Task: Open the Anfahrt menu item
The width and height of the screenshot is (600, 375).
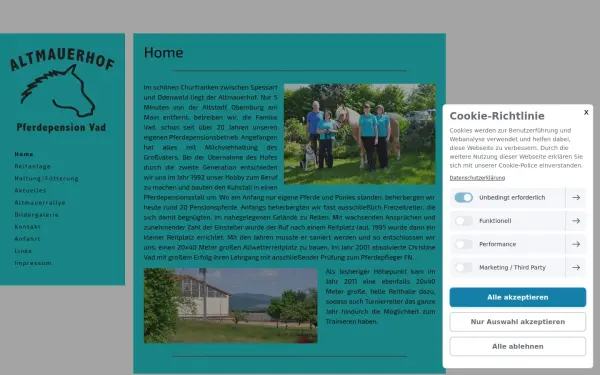Action: tap(27, 239)
